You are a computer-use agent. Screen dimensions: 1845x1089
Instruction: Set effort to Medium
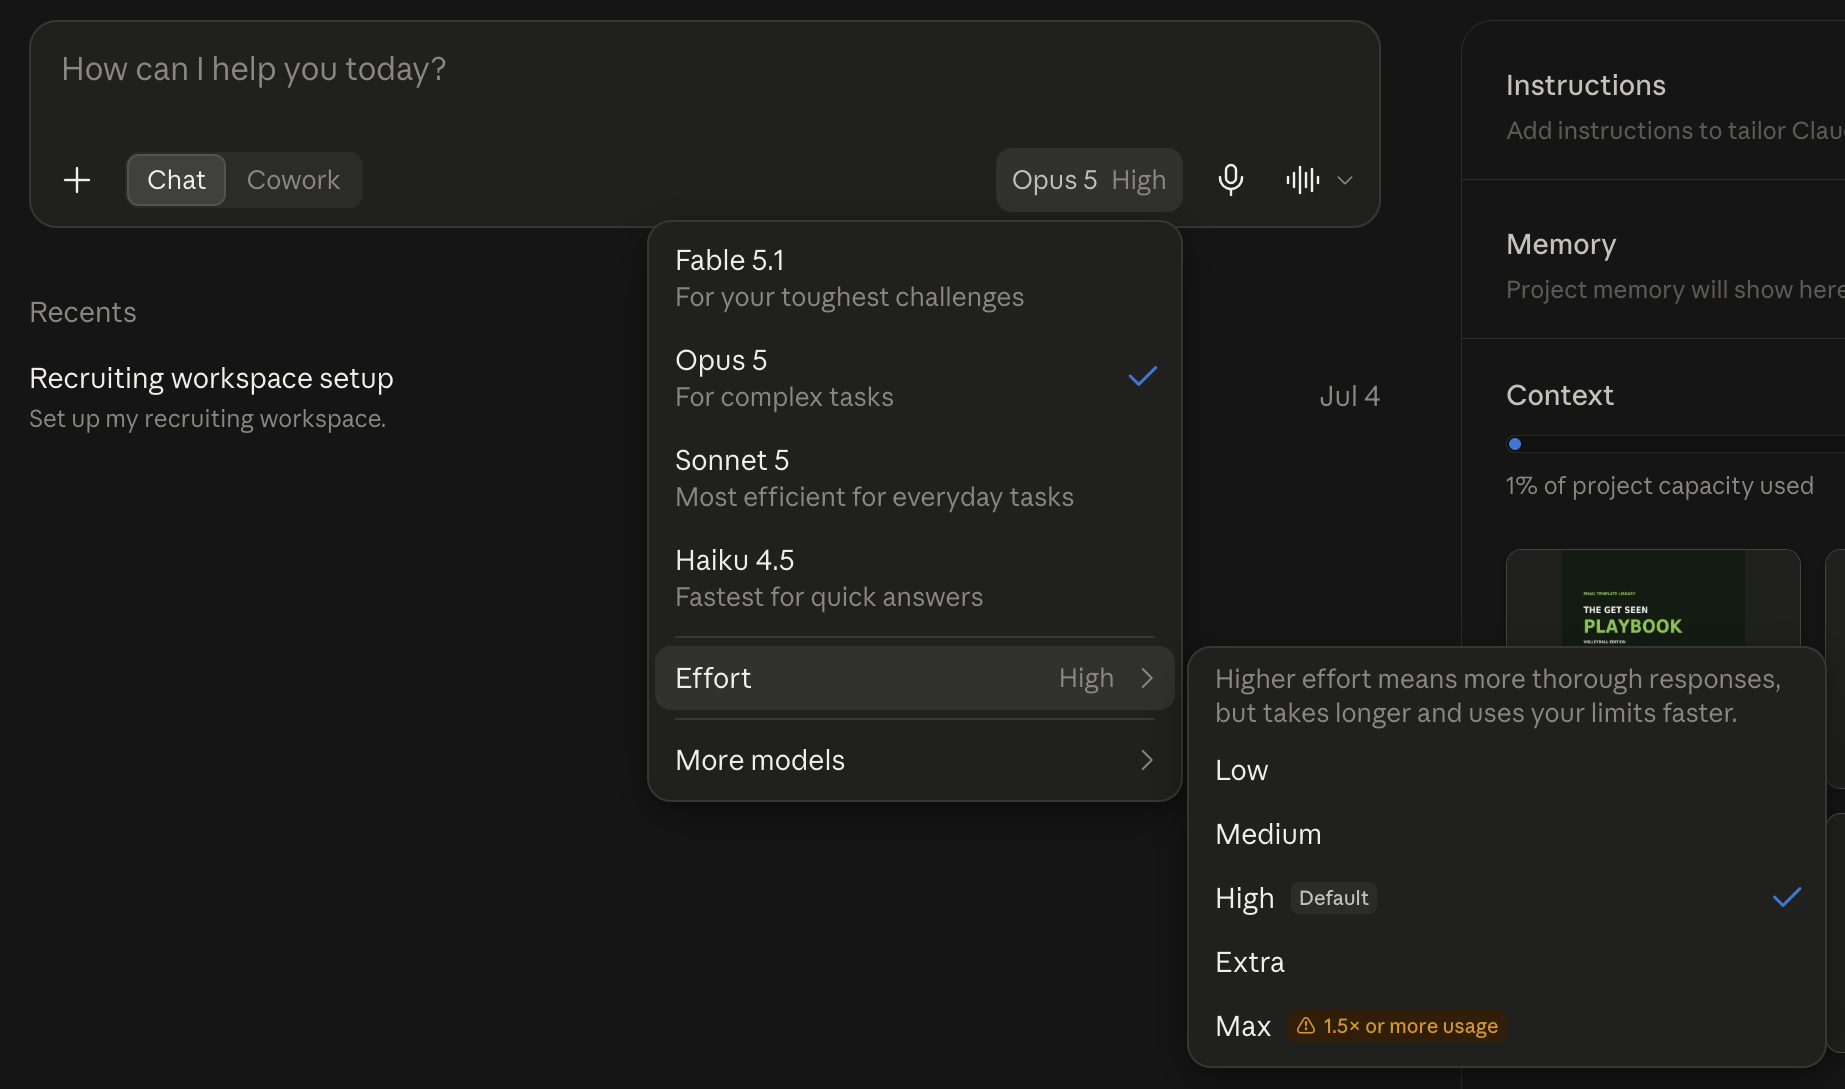[x=1506, y=834]
